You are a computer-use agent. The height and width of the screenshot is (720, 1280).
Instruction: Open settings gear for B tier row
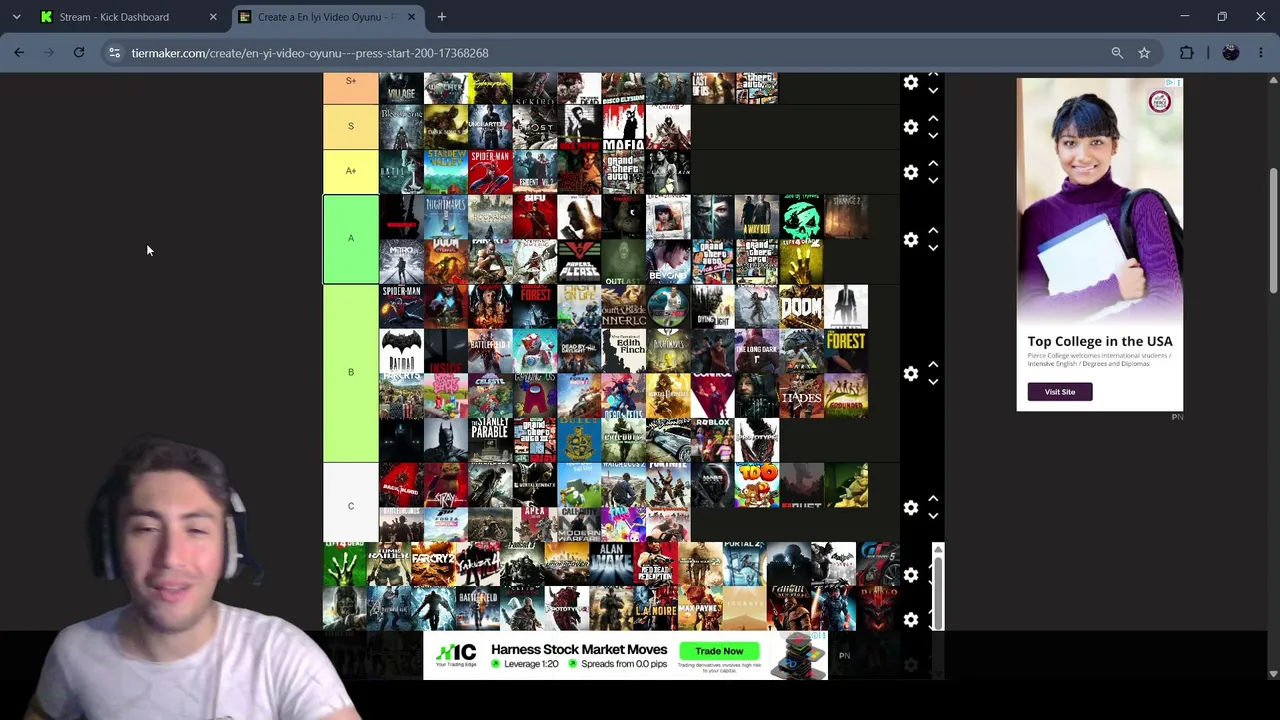click(x=911, y=373)
